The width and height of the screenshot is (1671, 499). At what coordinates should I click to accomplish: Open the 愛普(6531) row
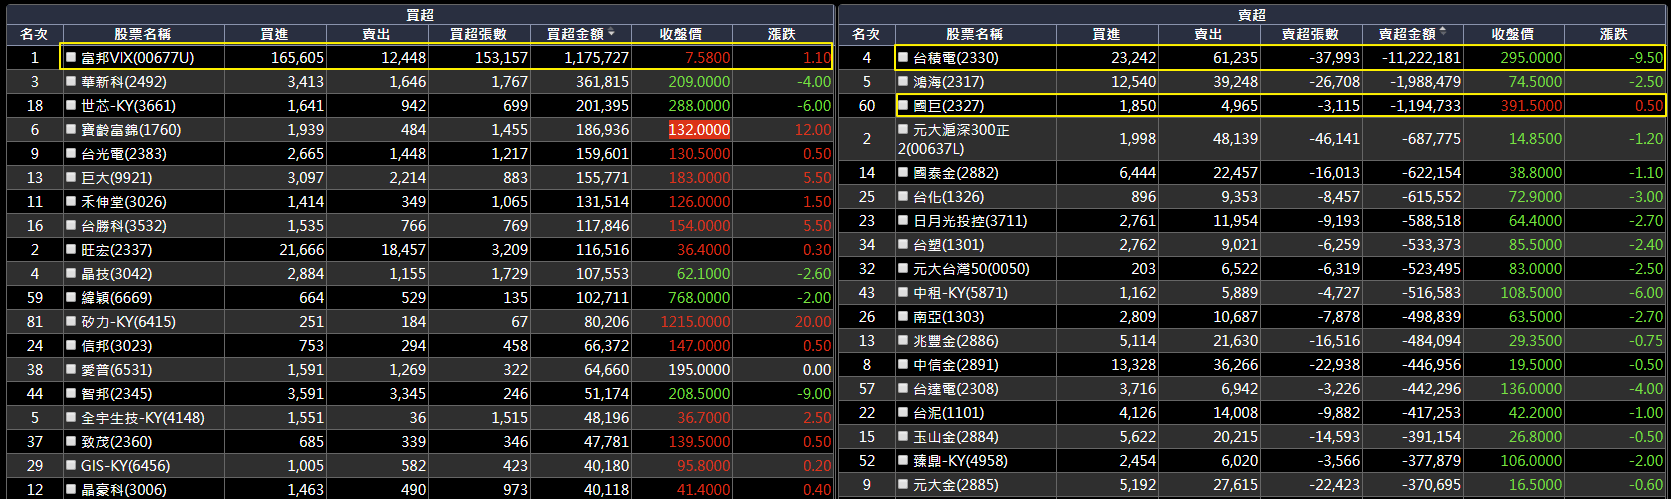point(420,369)
